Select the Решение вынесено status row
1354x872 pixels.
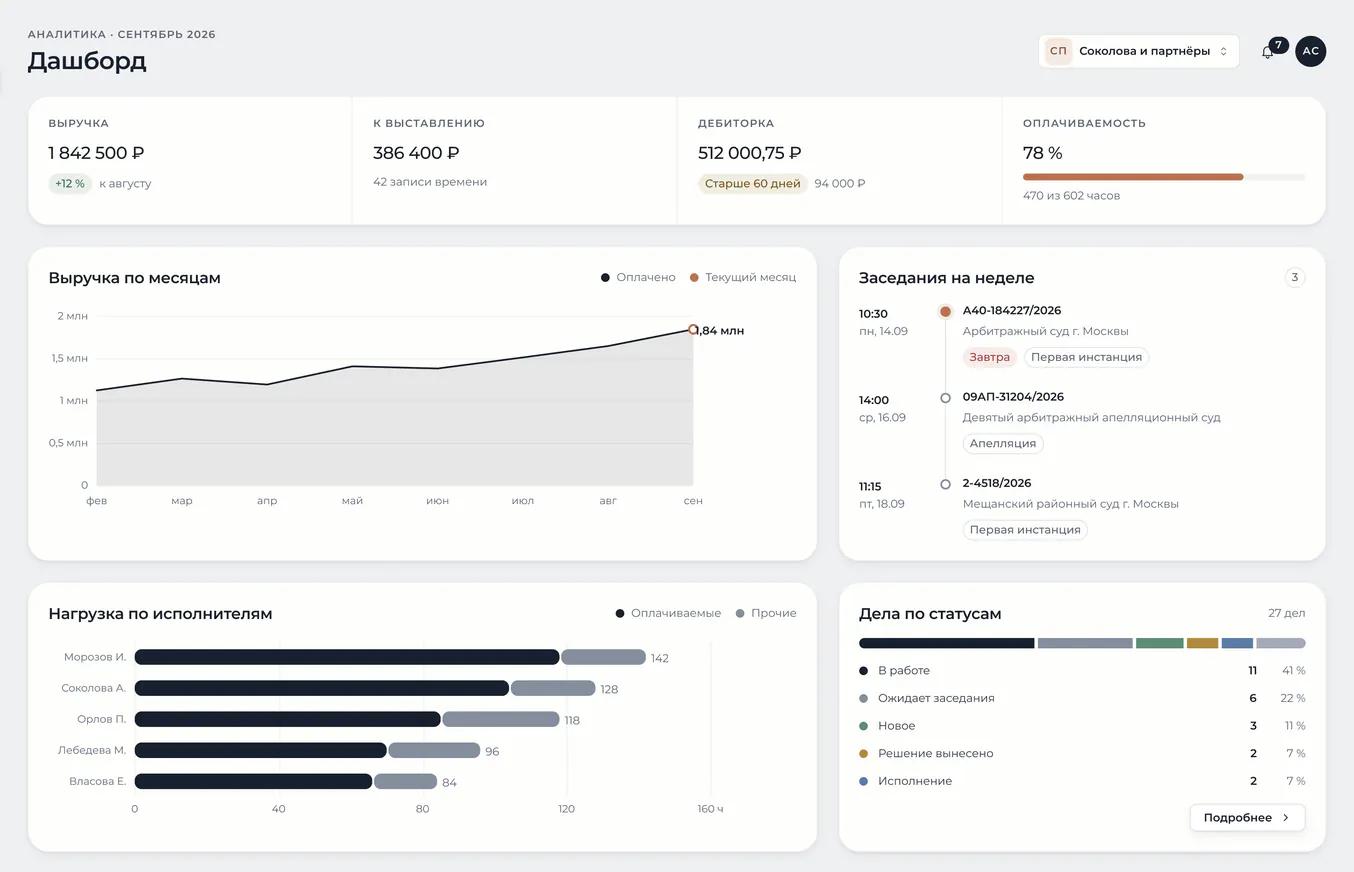tap(1082, 753)
